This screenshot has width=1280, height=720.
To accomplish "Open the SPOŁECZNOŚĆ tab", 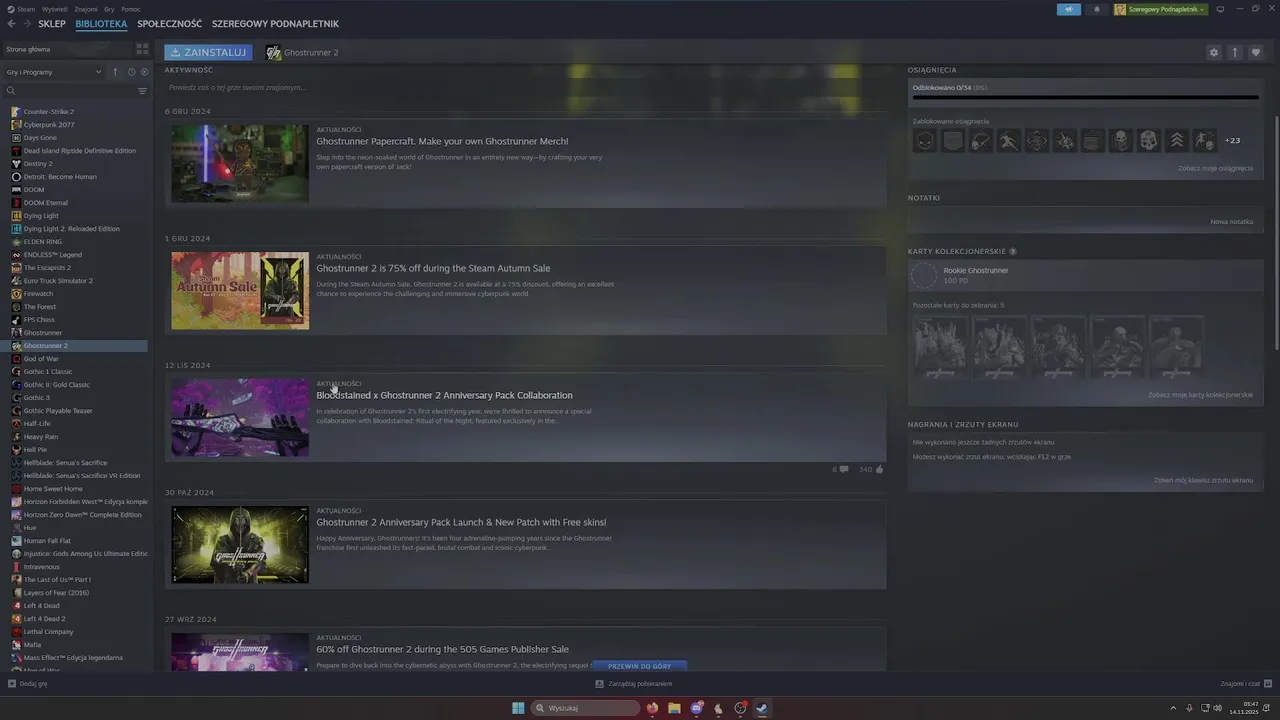I will click(x=170, y=24).
